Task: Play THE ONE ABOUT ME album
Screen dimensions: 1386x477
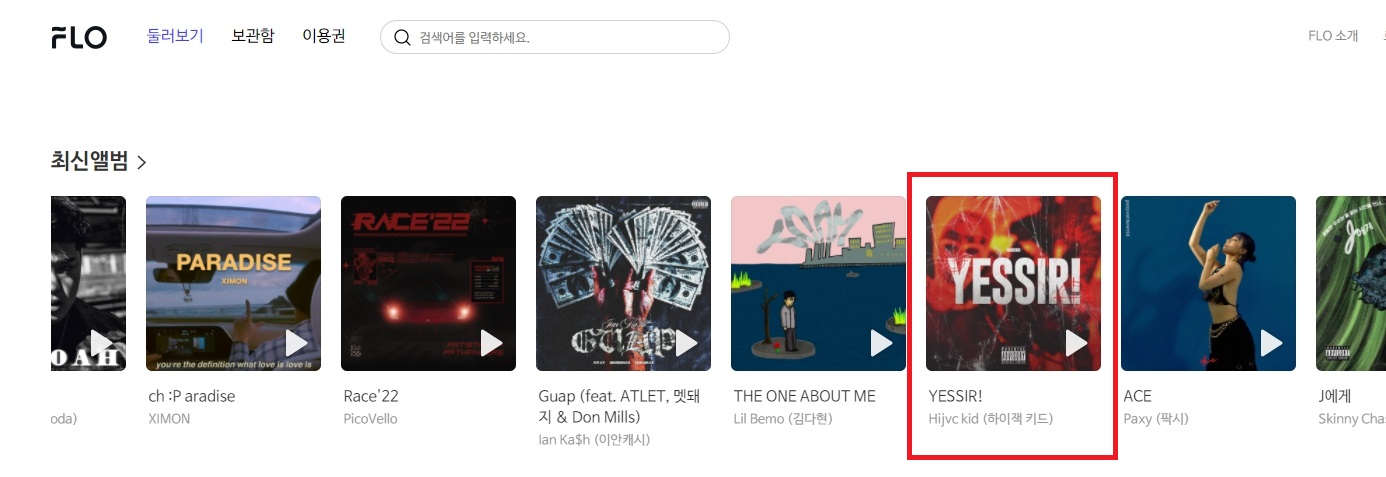Action: pyautogui.click(x=882, y=343)
